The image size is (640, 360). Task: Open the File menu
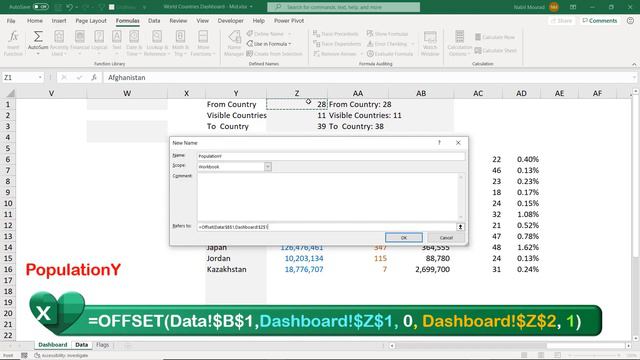11,20
